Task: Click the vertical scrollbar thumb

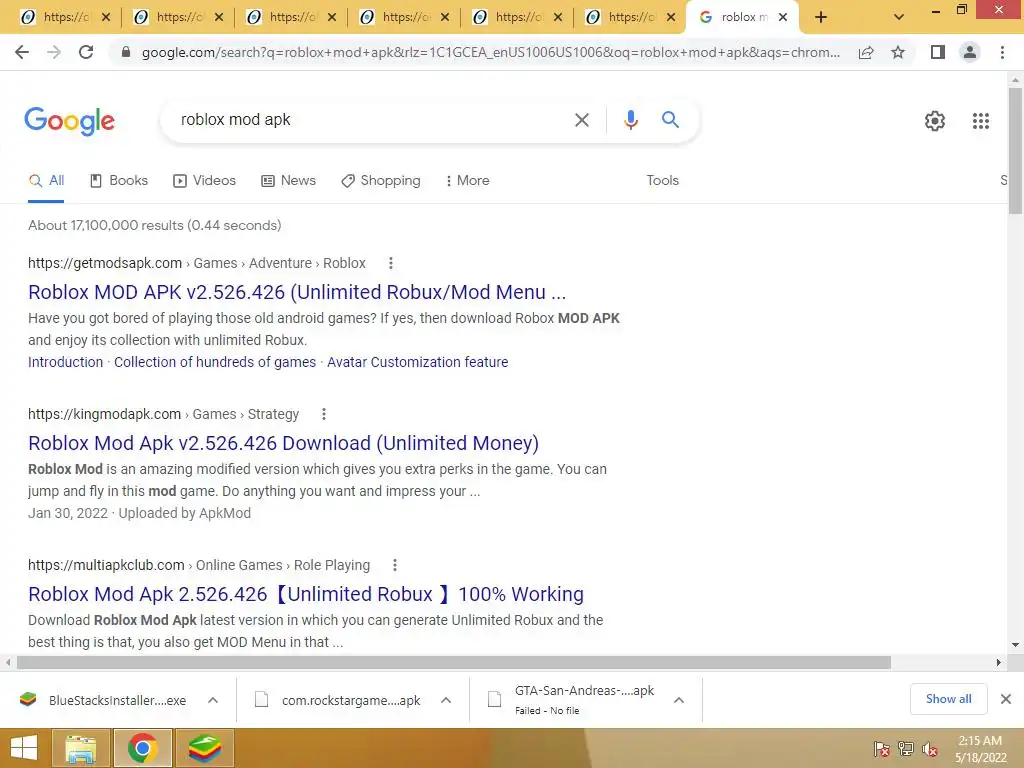Action: click(1015, 150)
